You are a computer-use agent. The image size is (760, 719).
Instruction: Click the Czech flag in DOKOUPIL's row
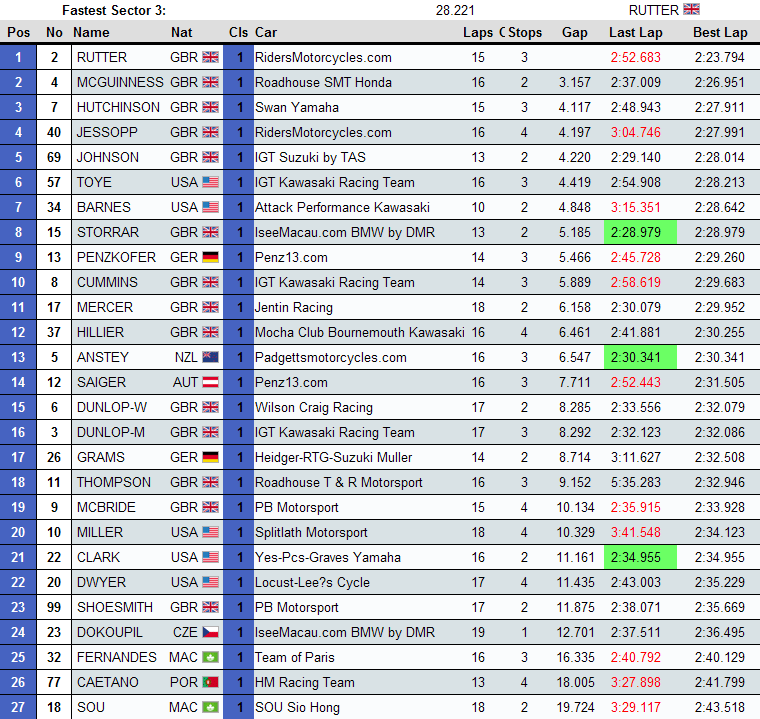tap(210, 632)
